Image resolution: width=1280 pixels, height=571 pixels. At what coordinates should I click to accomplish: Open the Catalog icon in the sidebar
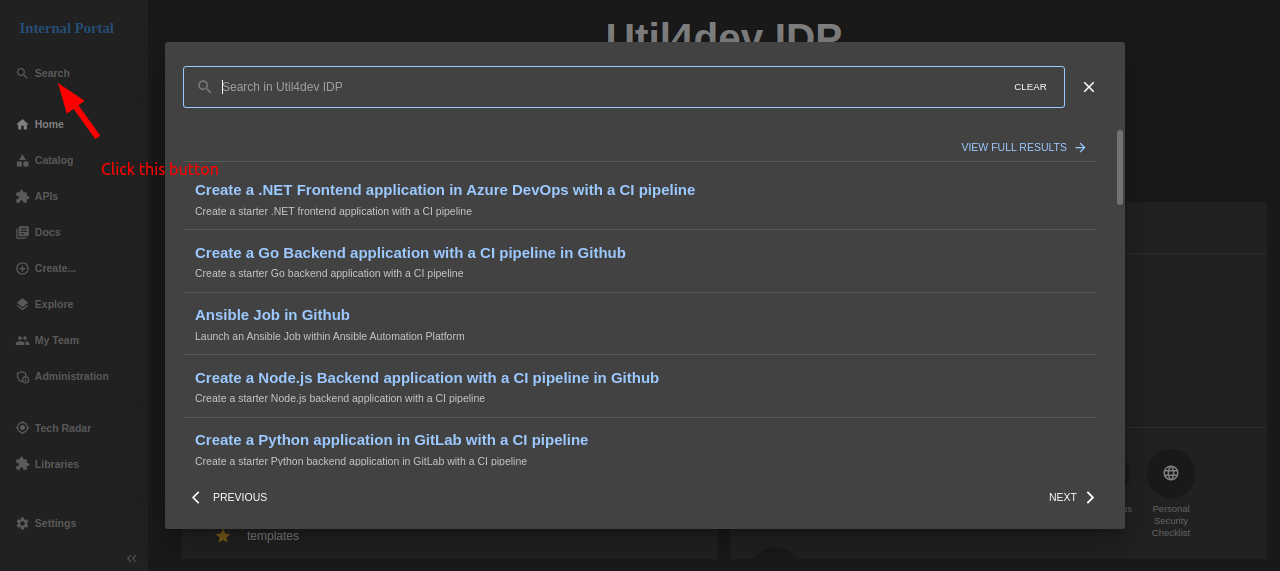pos(22,160)
